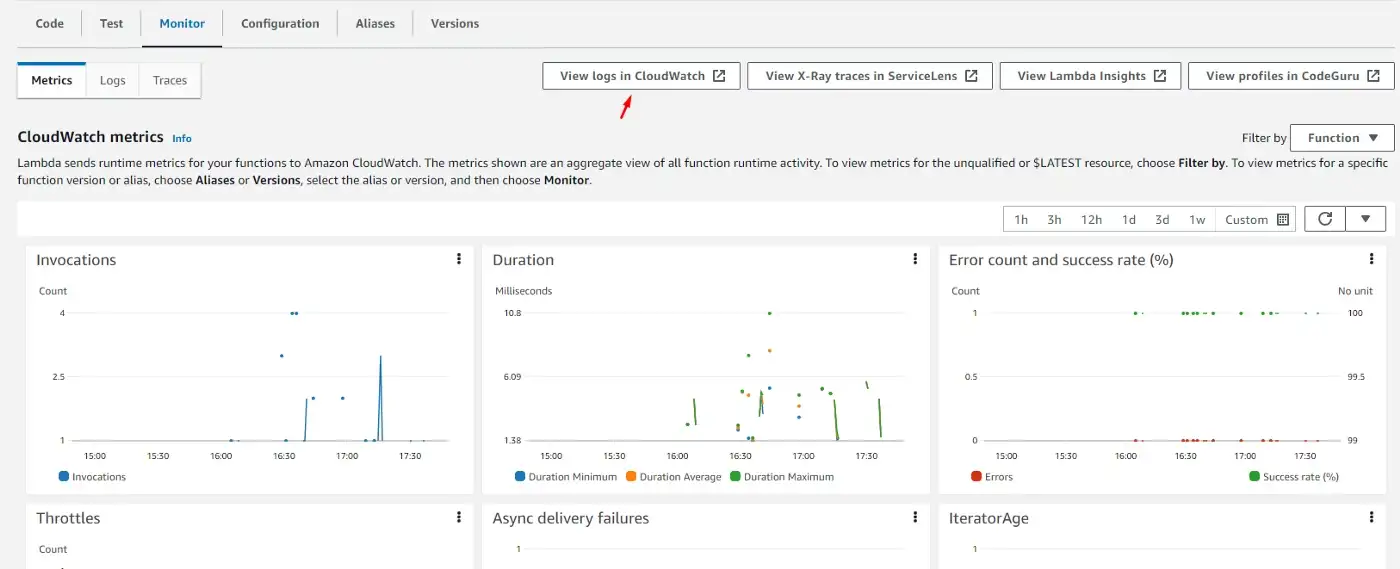
Task: Click View profiles in CodeGuru
Action: pyautogui.click(x=1291, y=76)
